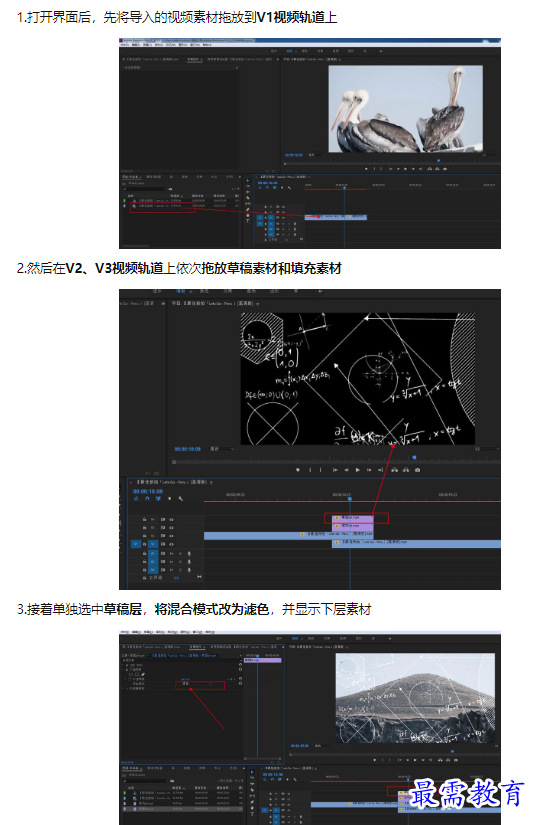Click Add Marker in step 2 monitor transport

click(x=298, y=470)
